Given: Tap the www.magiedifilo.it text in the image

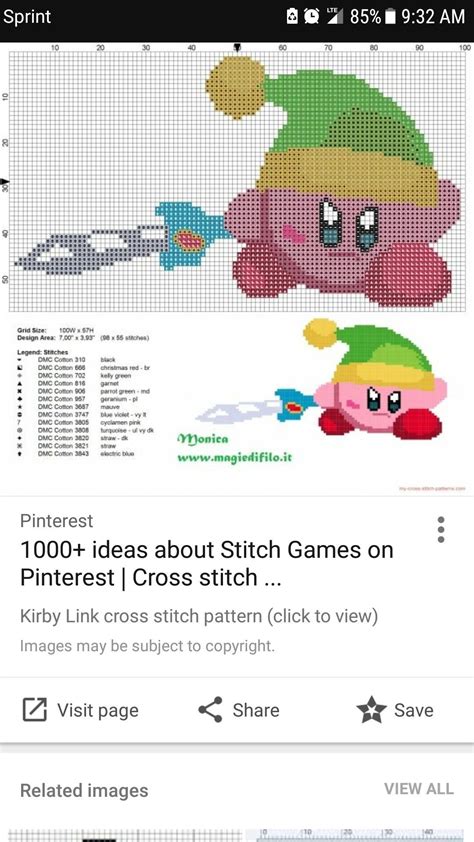Looking at the screenshot, I should (235, 458).
